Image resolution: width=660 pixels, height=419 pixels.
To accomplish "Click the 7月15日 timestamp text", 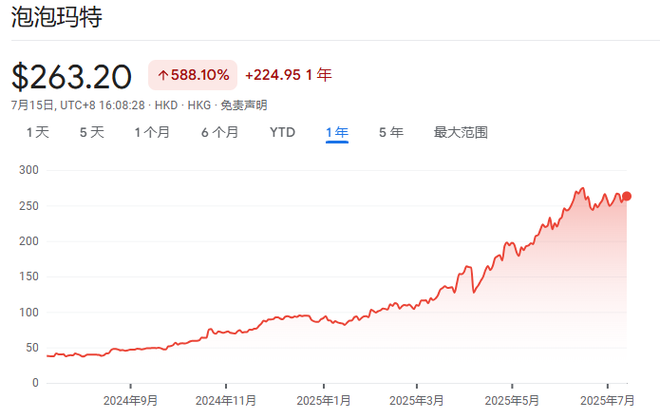I will (78, 105).
